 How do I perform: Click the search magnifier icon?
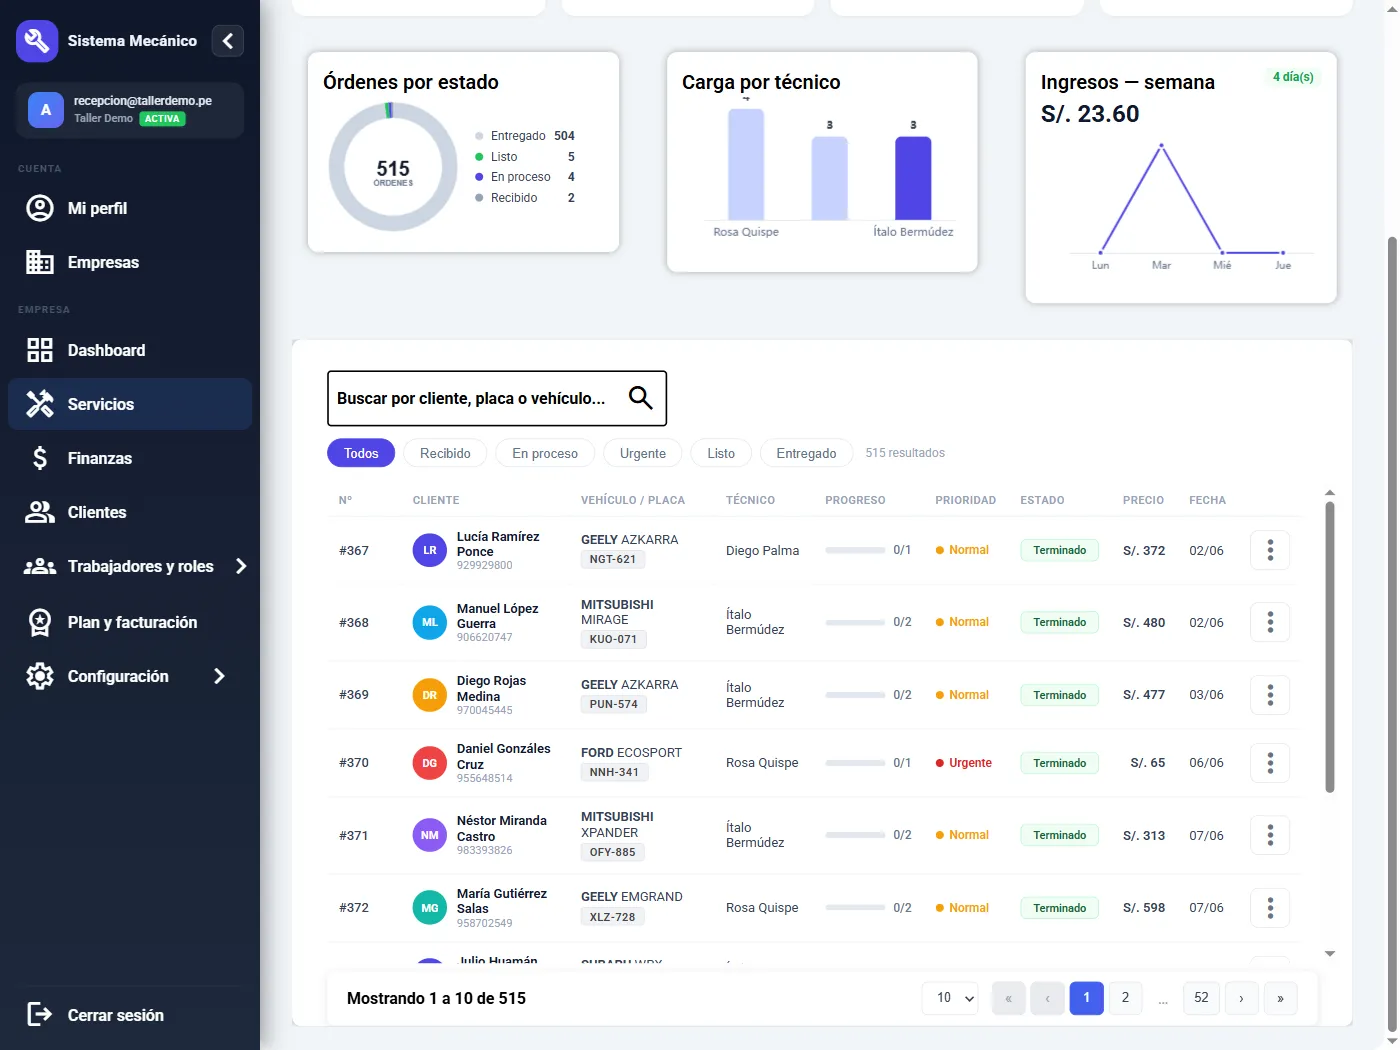tap(641, 398)
